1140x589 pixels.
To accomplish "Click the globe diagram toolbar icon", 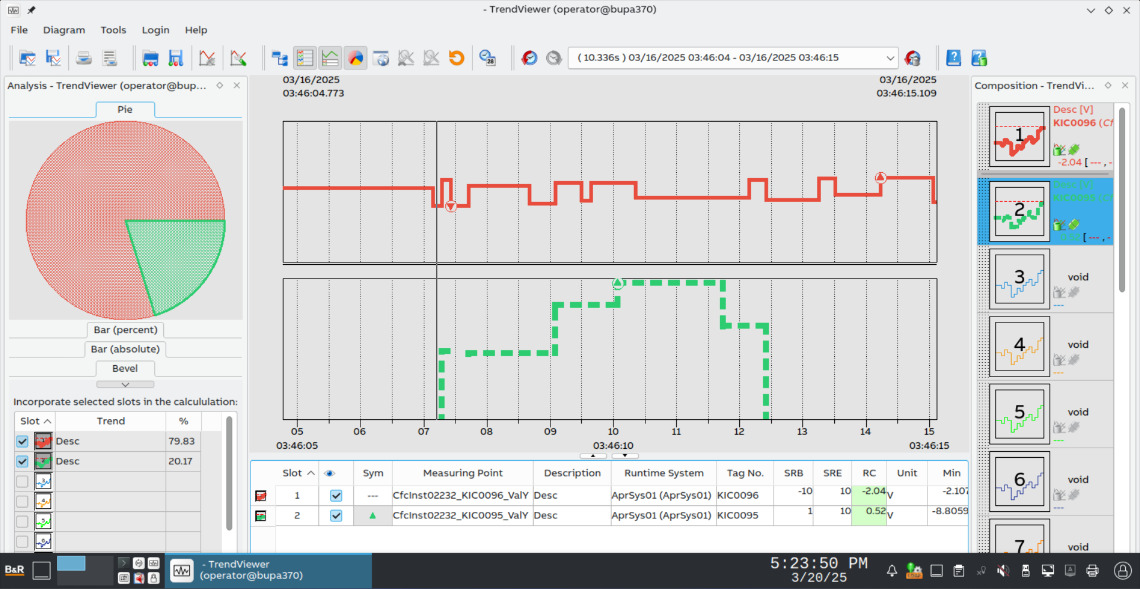I will coord(380,58).
